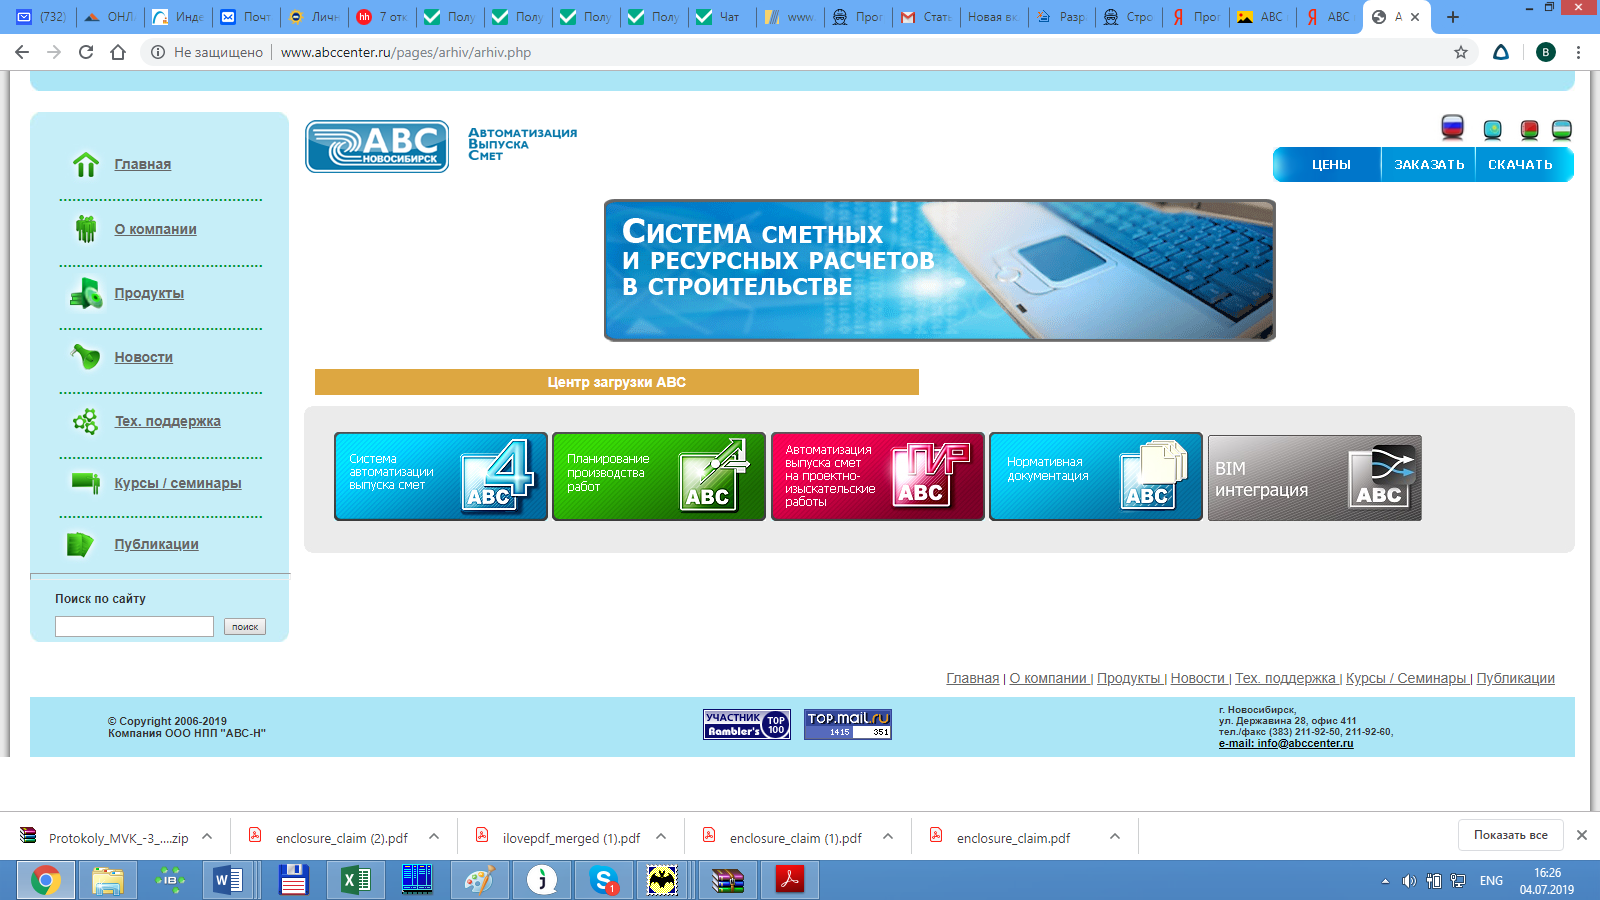Switch to the Новая вкладка browser tab
Image resolution: width=1600 pixels, height=900 pixels.
[x=992, y=17]
